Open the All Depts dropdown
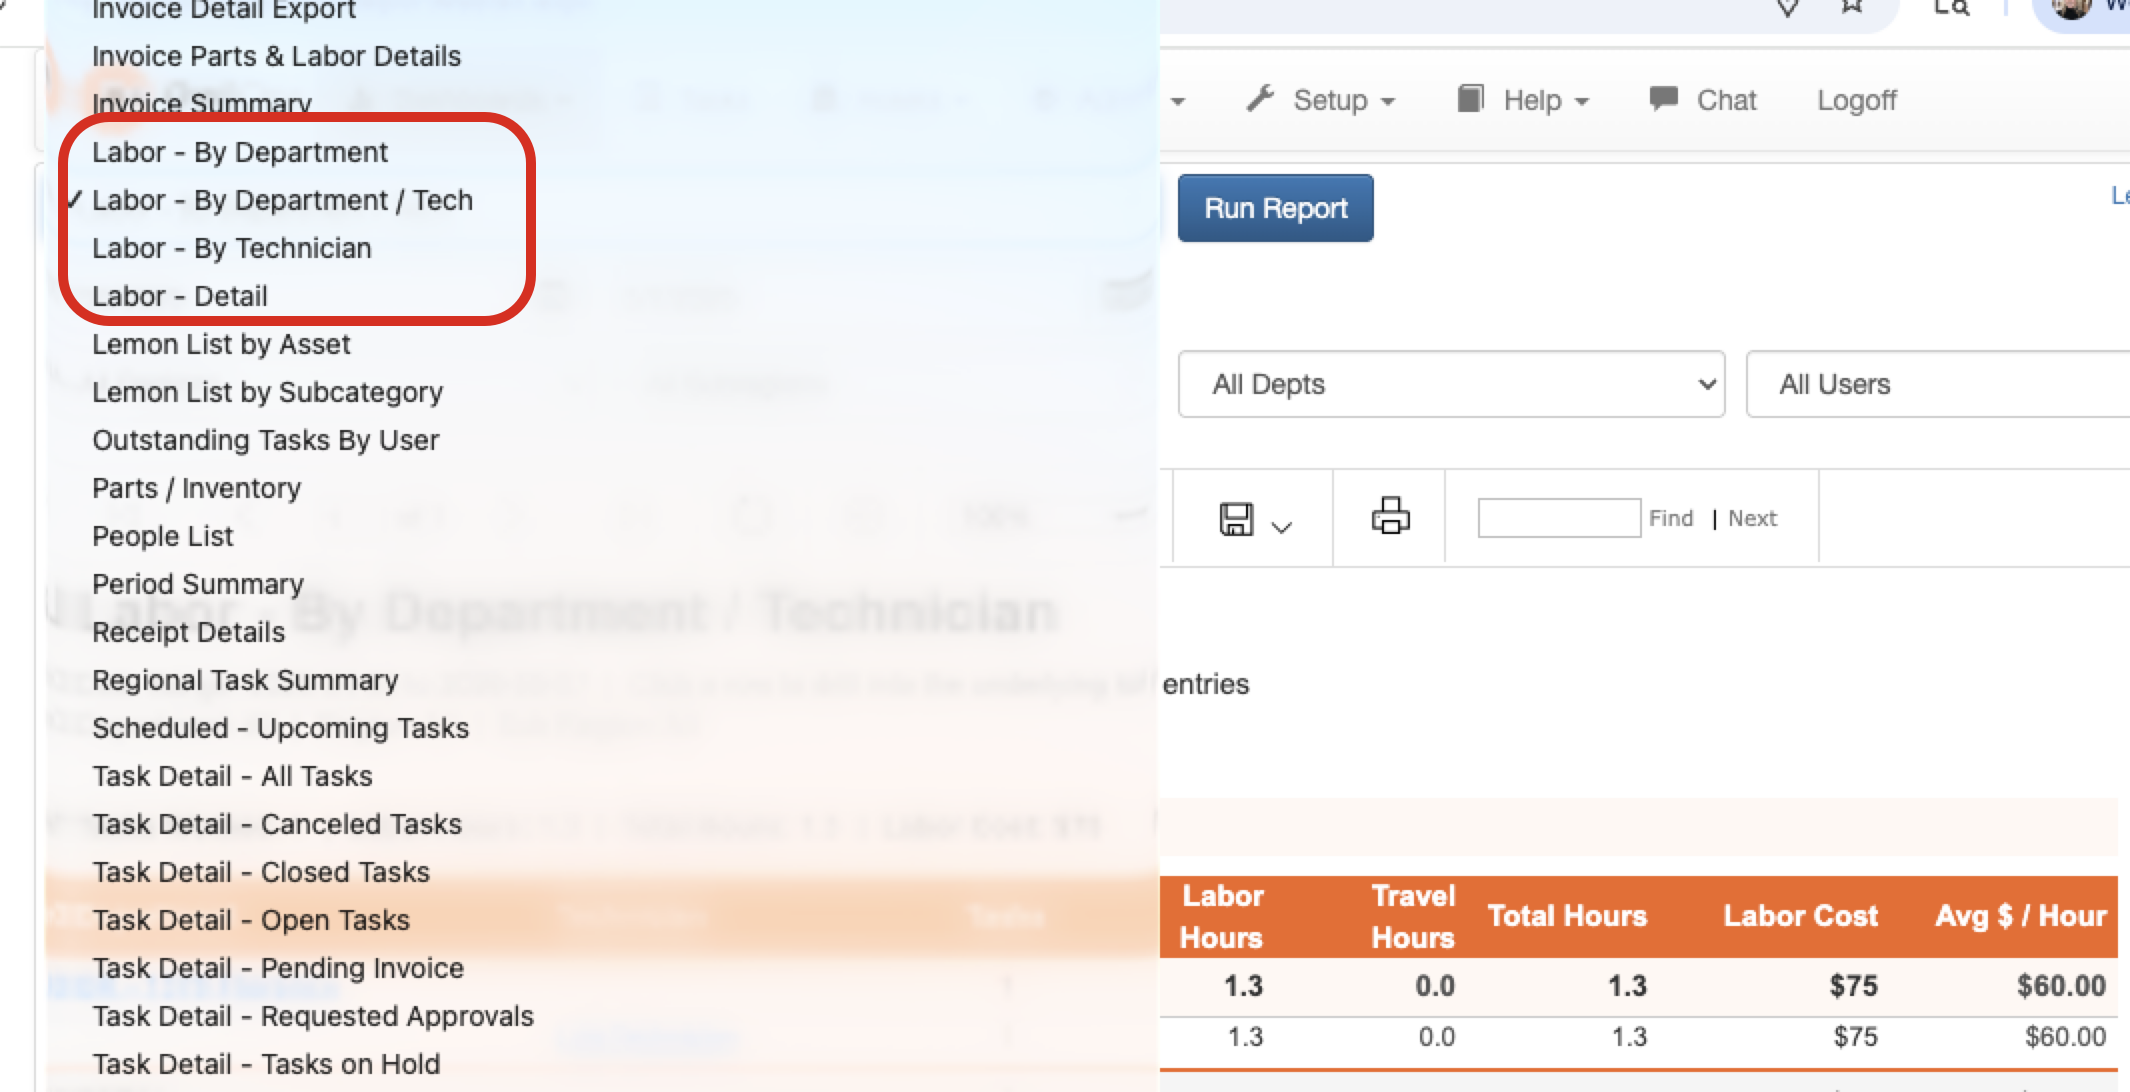 (x=1451, y=384)
